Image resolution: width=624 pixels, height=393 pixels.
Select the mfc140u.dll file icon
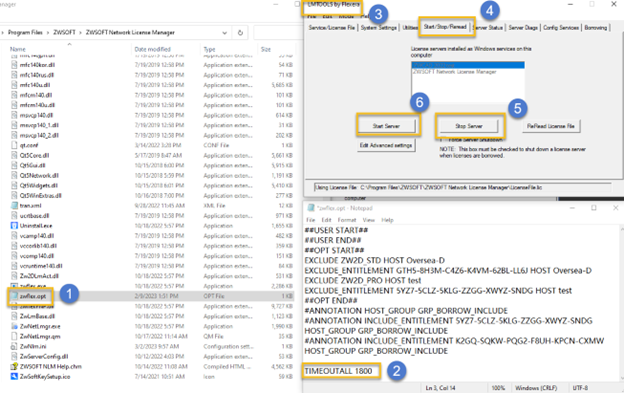coord(14,85)
